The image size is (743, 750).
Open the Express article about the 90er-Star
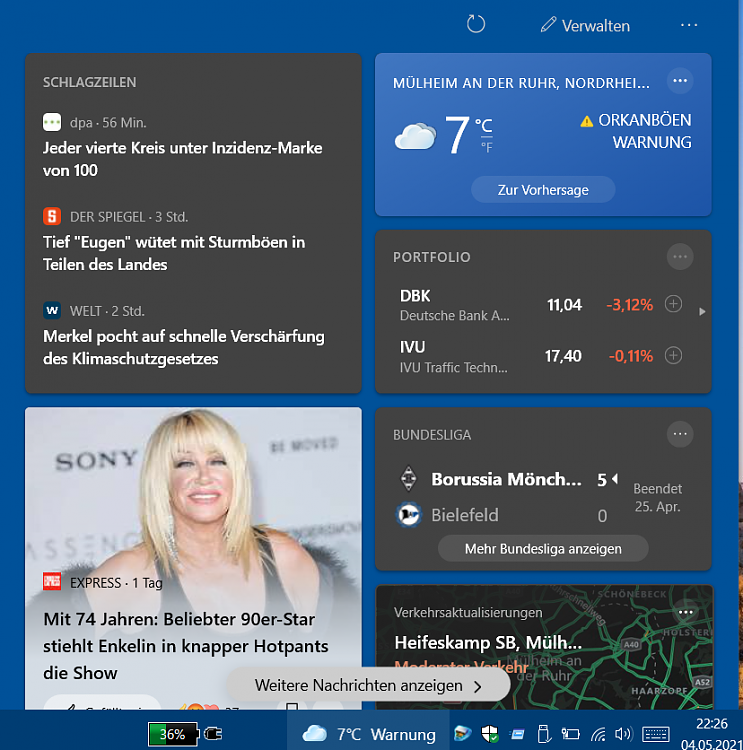pyautogui.click(x=186, y=646)
